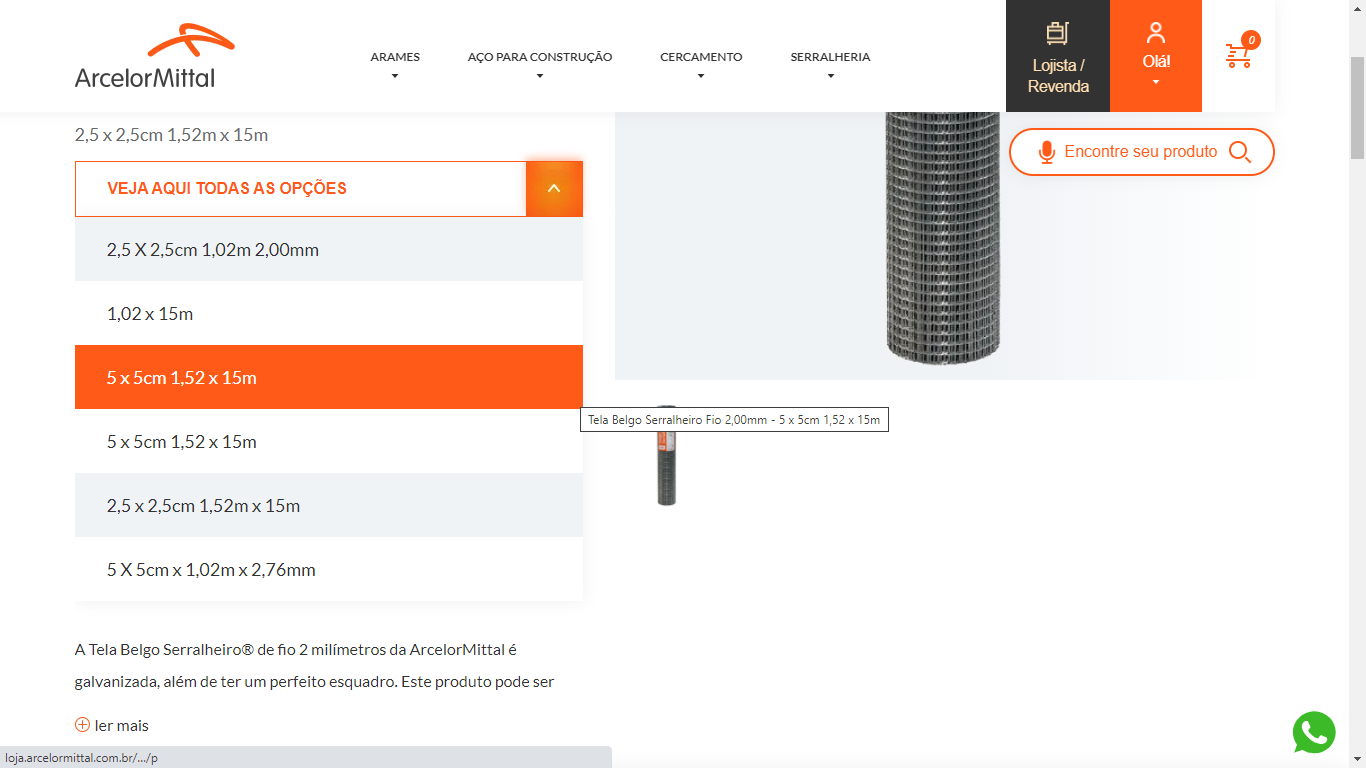Open WhatsApp chat icon

pos(1314,732)
